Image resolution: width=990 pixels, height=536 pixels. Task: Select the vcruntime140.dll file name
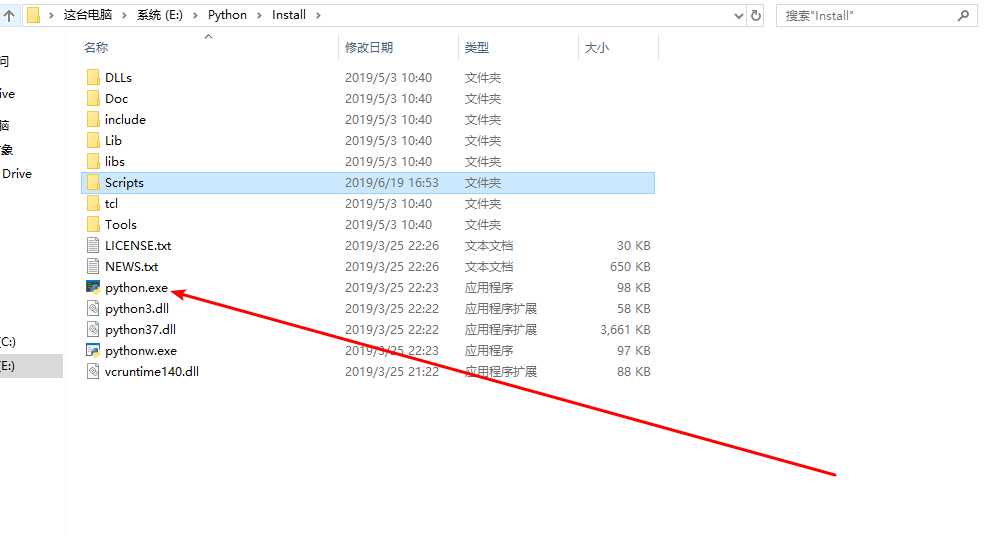[152, 371]
